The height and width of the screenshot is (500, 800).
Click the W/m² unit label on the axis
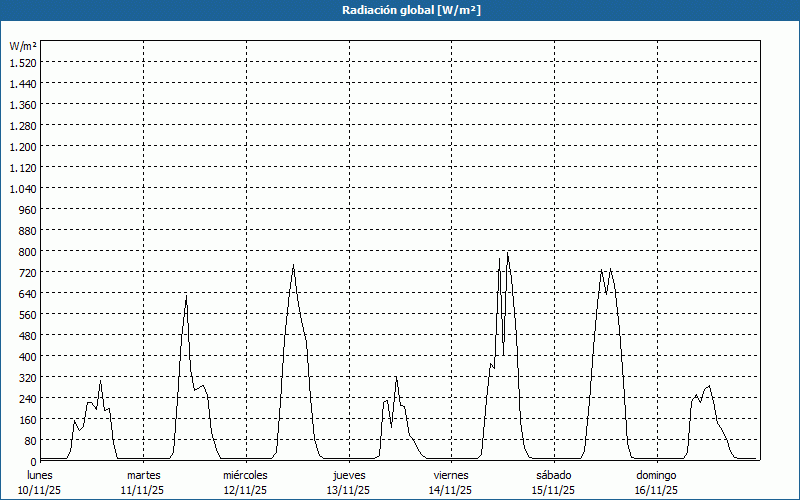(23, 46)
